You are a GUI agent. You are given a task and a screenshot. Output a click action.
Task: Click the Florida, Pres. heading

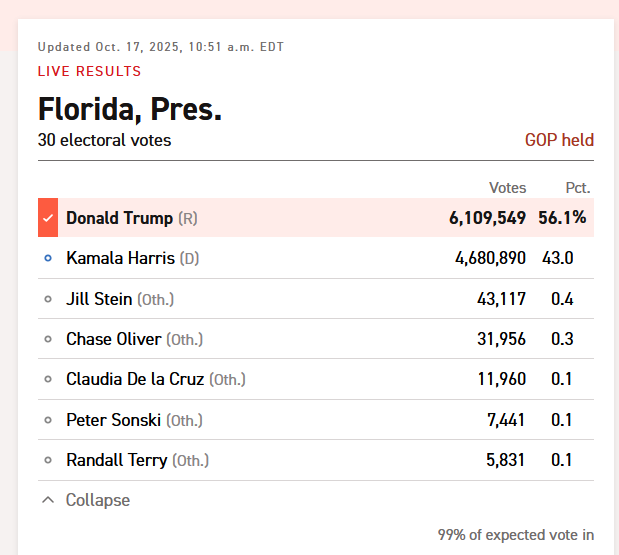point(130,109)
